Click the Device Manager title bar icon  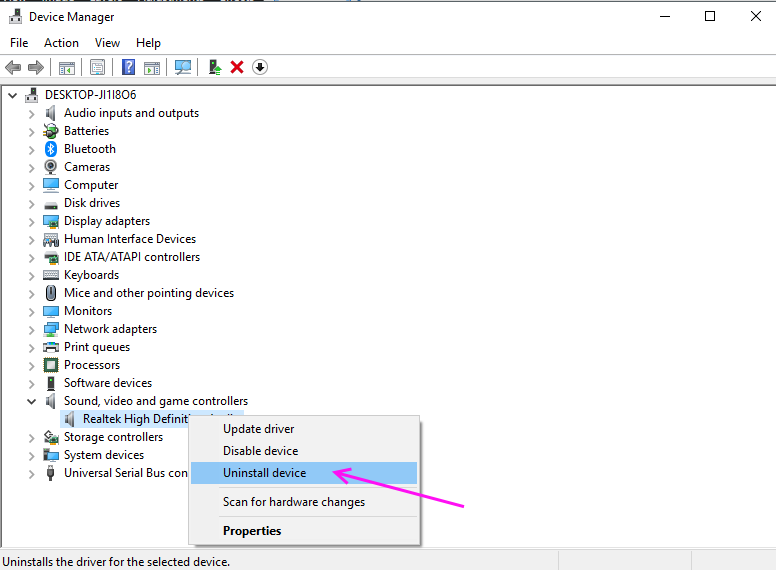pos(16,17)
